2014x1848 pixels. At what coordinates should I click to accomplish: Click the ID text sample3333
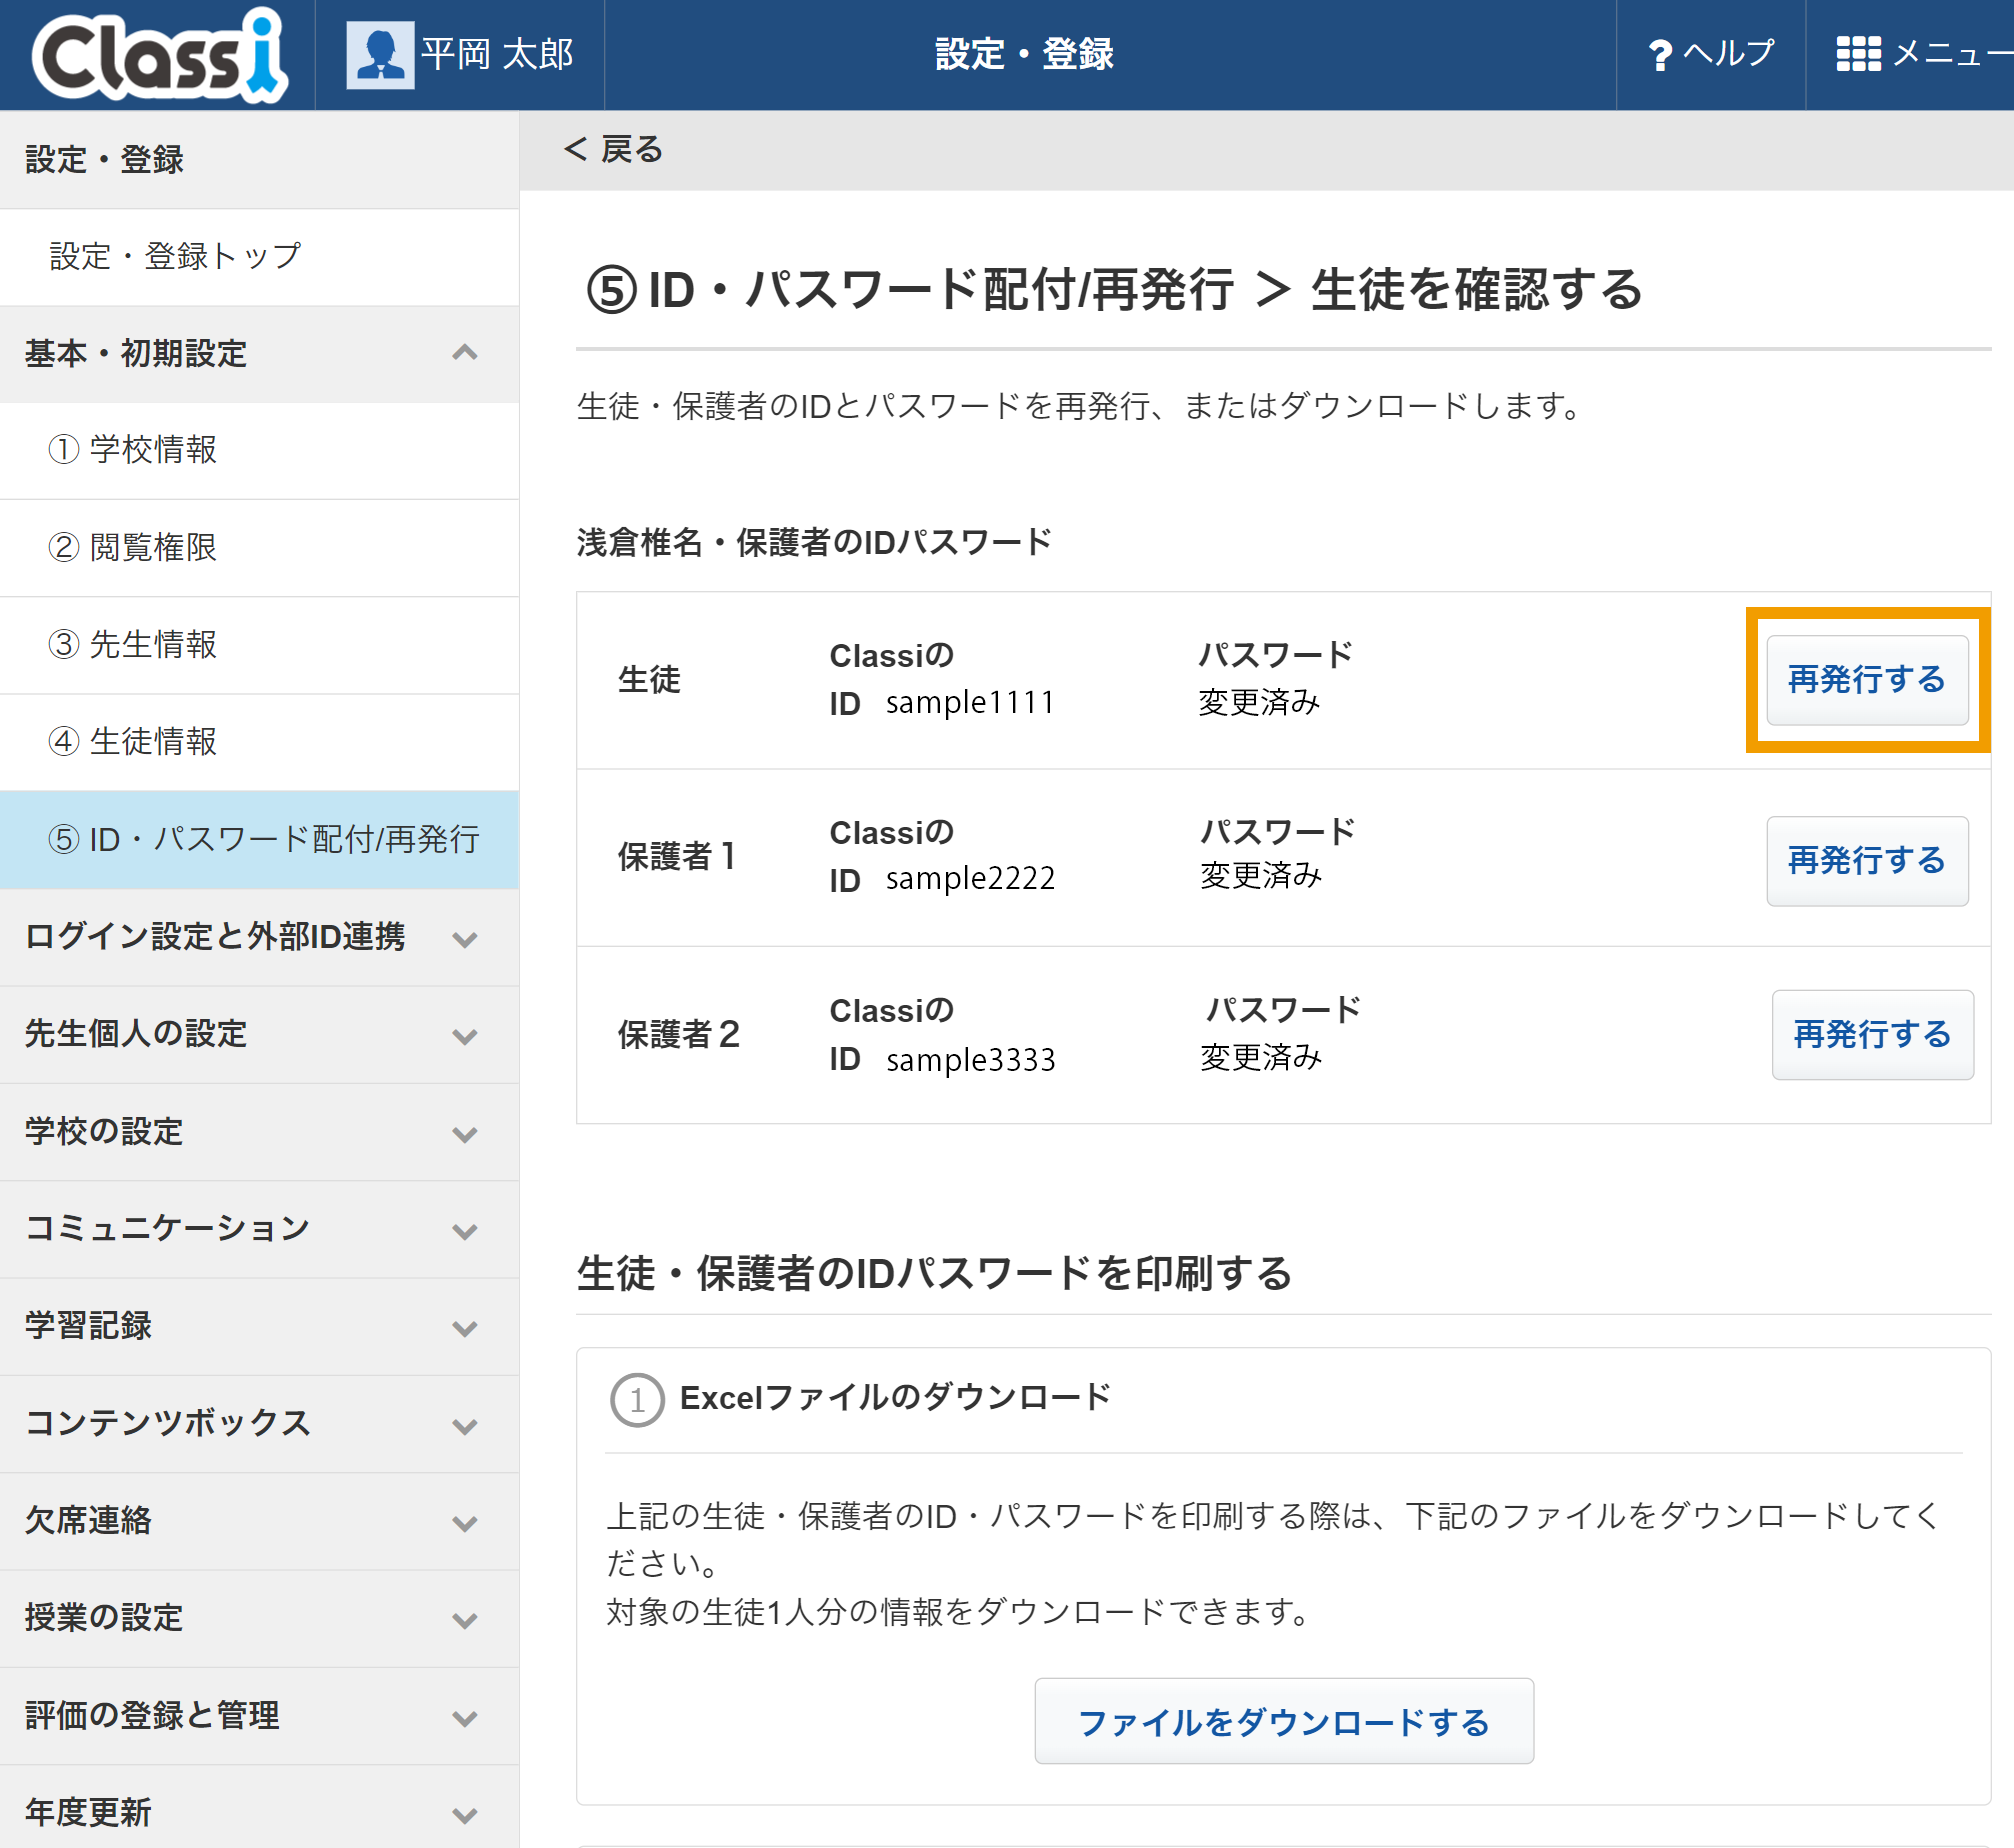[970, 1059]
